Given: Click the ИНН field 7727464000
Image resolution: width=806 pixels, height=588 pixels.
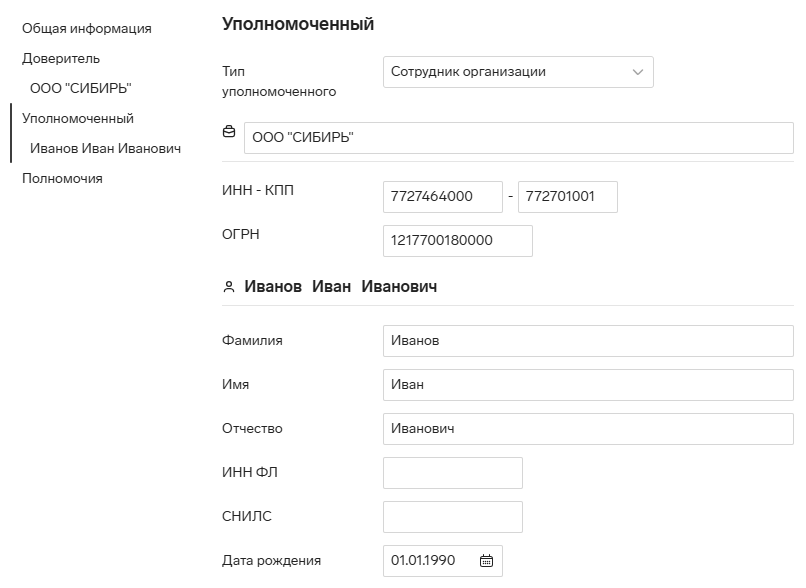Looking at the screenshot, I should pyautogui.click(x=443, y=197).
